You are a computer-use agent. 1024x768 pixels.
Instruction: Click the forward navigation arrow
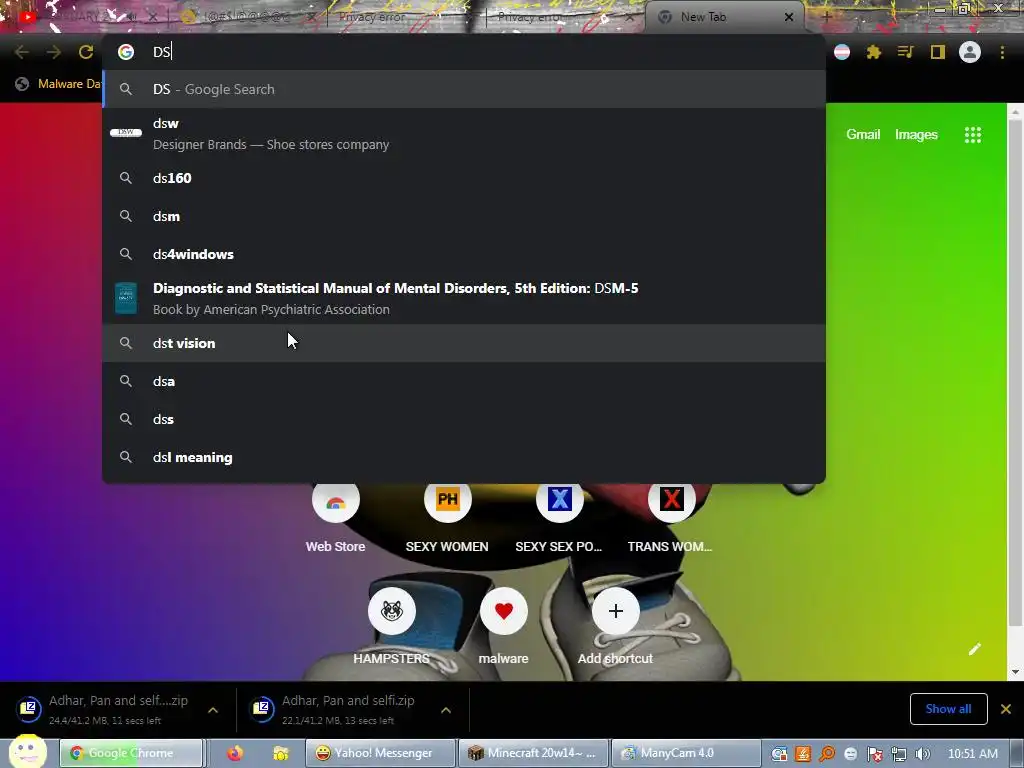[x=54, y=52]
